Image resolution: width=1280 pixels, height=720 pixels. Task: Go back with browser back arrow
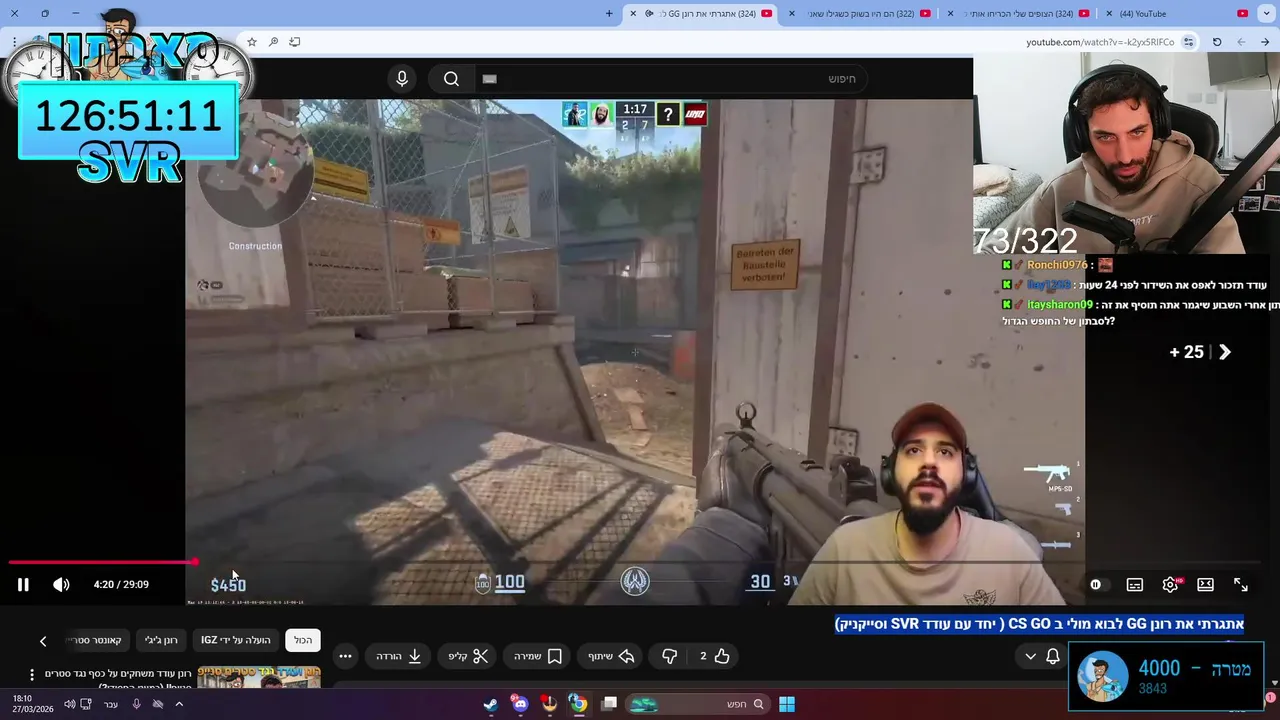1265,42
